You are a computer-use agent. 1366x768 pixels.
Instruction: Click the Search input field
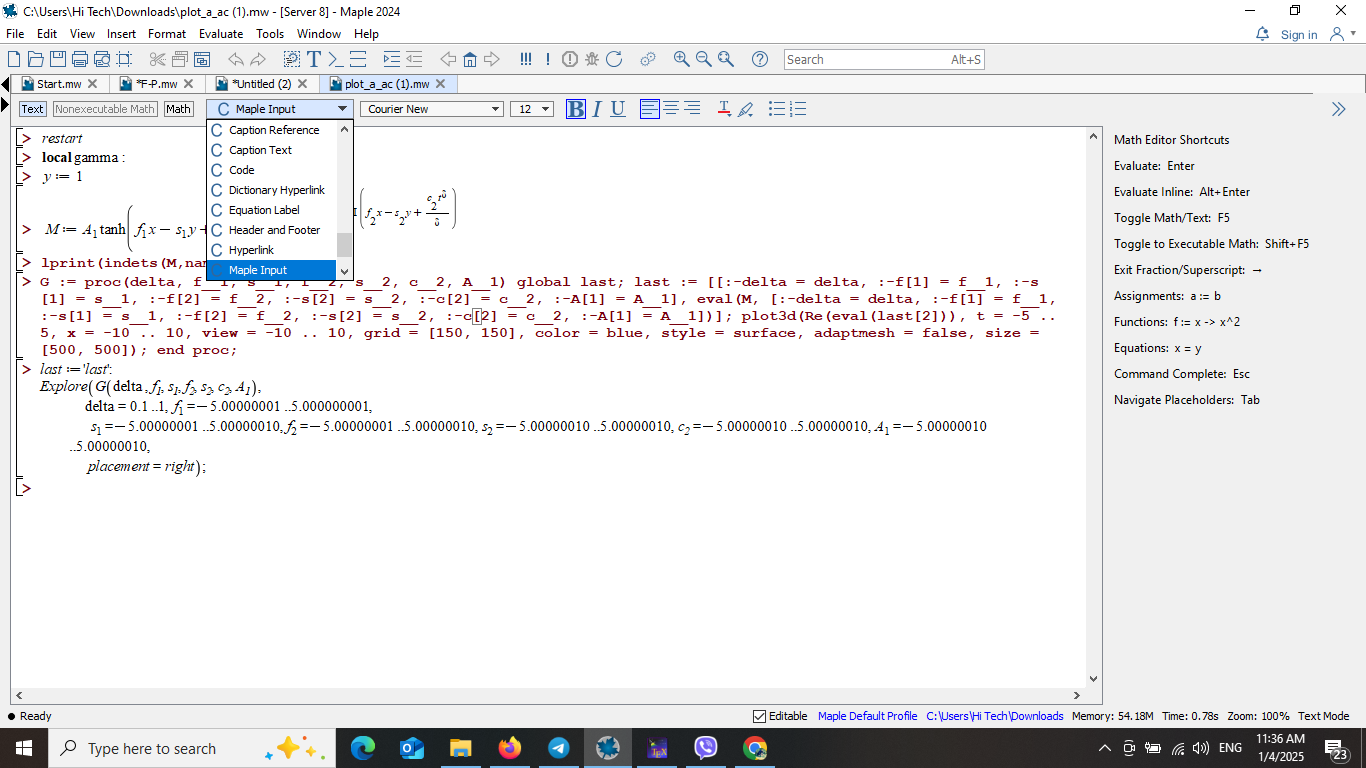pos(884,59)
